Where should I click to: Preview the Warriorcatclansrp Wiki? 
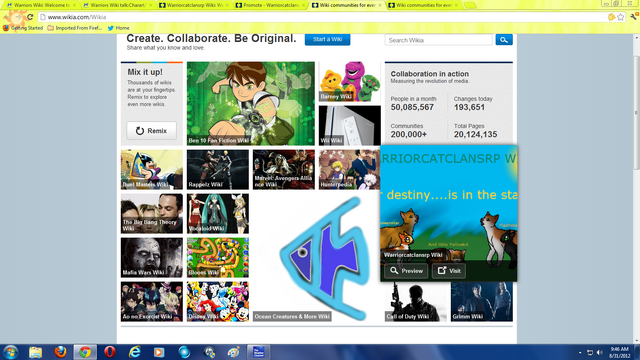406,271
